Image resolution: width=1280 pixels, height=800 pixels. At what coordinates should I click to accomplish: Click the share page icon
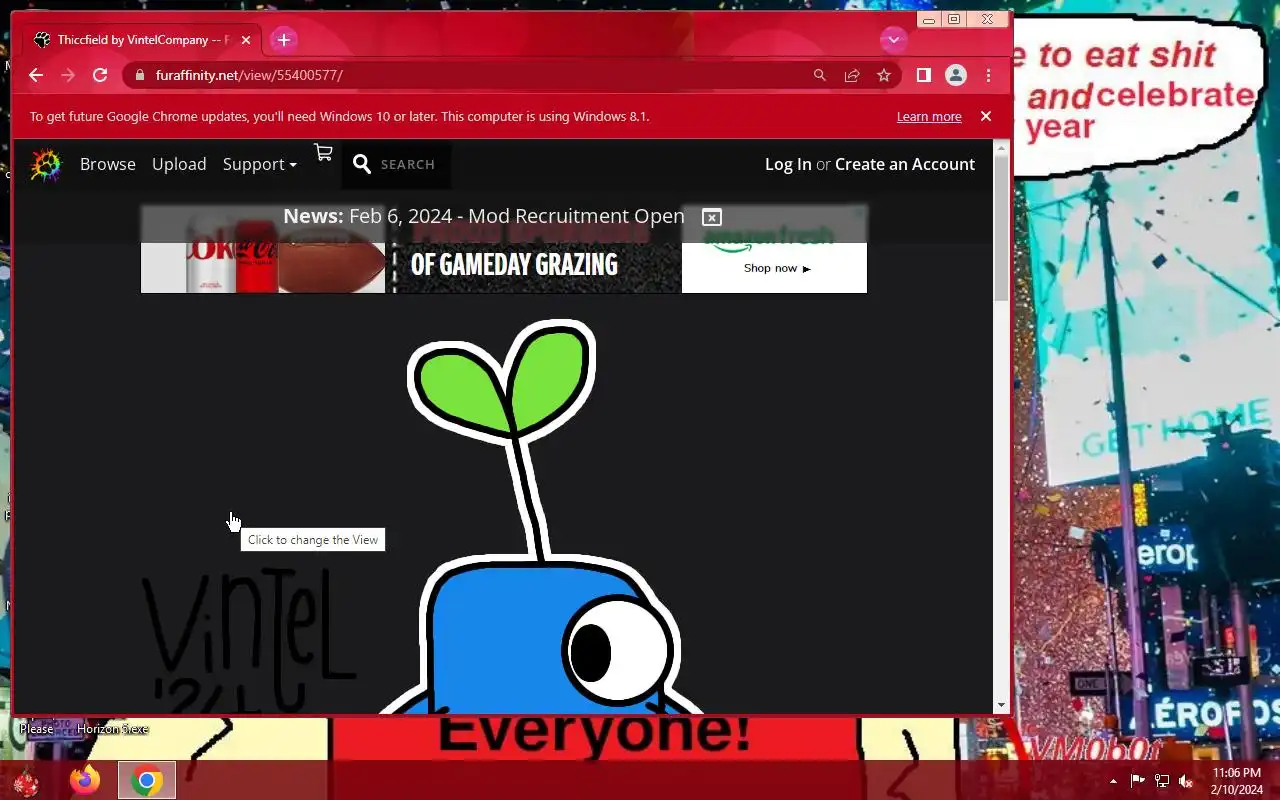[852, 75]
